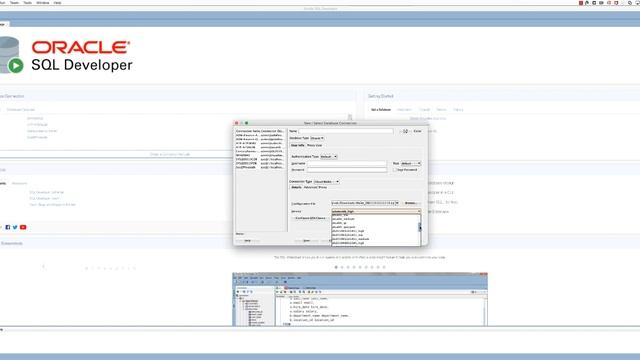Click the green play icon in SQL Developer logo
640x360 pixels.
pyautogui.click(x=16, y=65)
